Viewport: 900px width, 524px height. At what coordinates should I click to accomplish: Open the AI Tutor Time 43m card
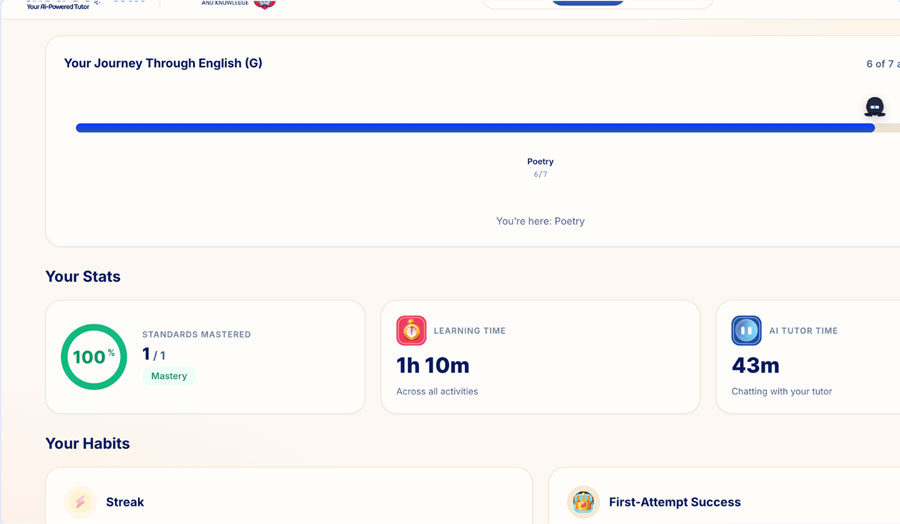coord(808,356)
